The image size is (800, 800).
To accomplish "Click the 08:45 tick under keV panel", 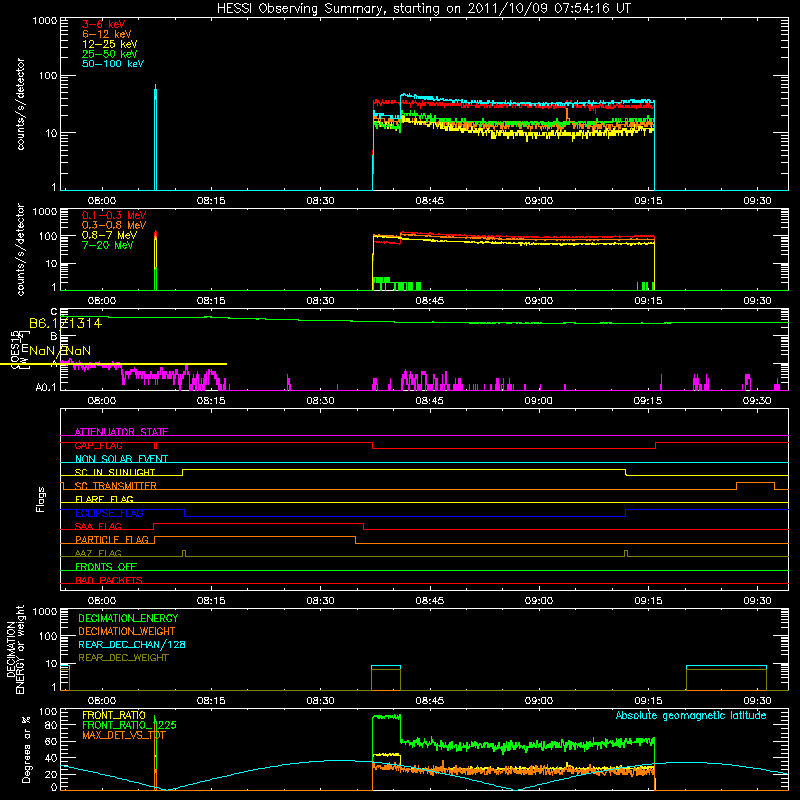I will (430, 201).
